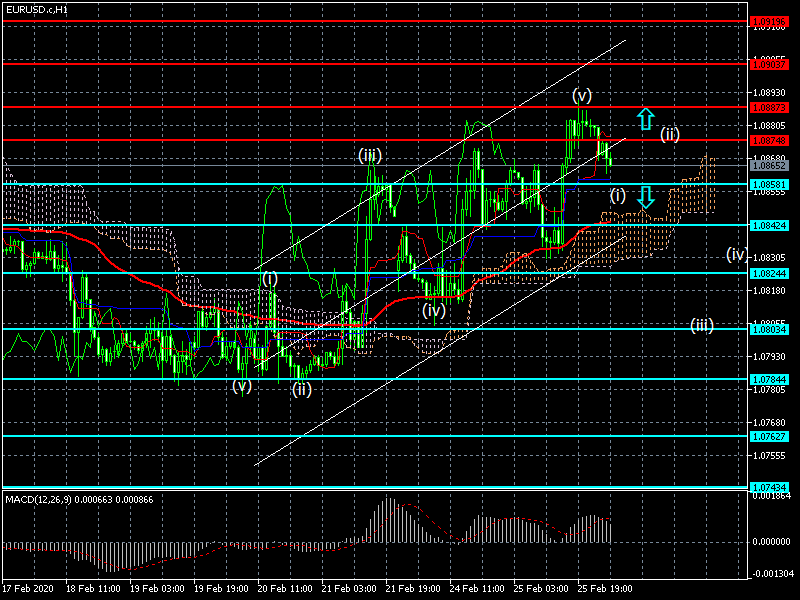The height and width of the screenshot is (600, 800).
Task: Click the 1.07680 price axis value
Action: 769,422
